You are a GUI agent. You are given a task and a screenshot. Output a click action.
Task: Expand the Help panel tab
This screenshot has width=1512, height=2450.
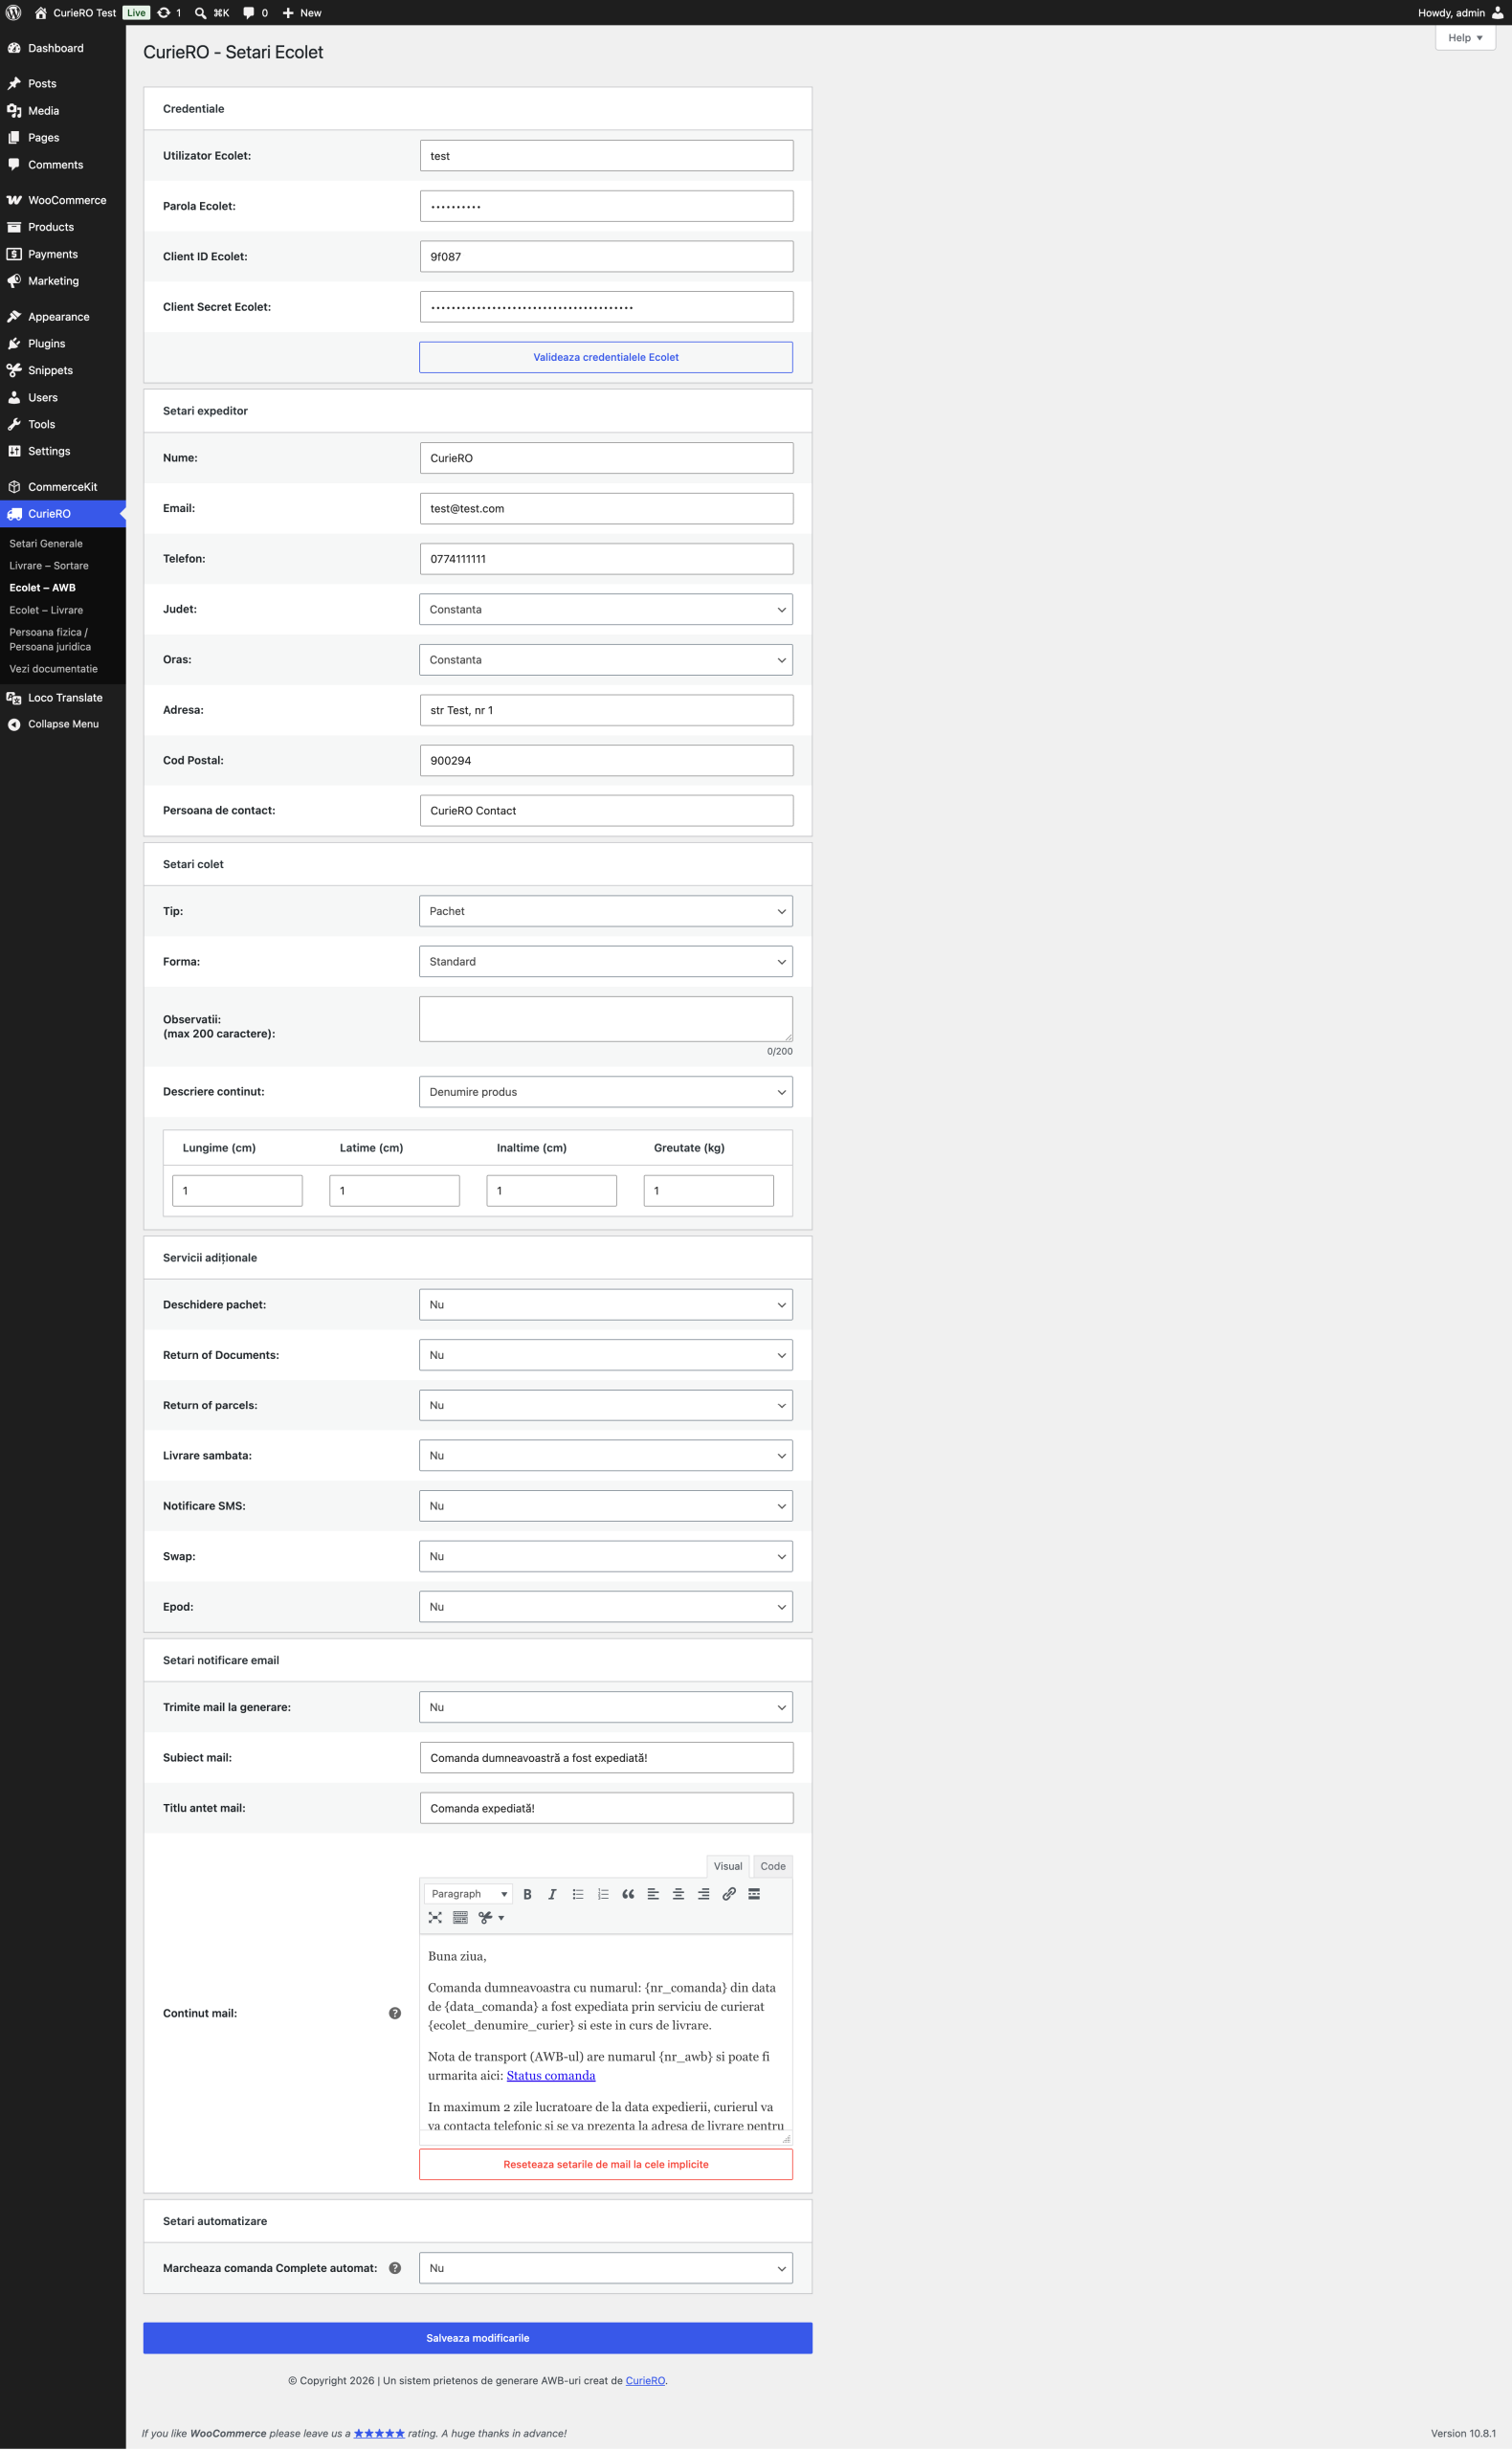point(1465,38)
